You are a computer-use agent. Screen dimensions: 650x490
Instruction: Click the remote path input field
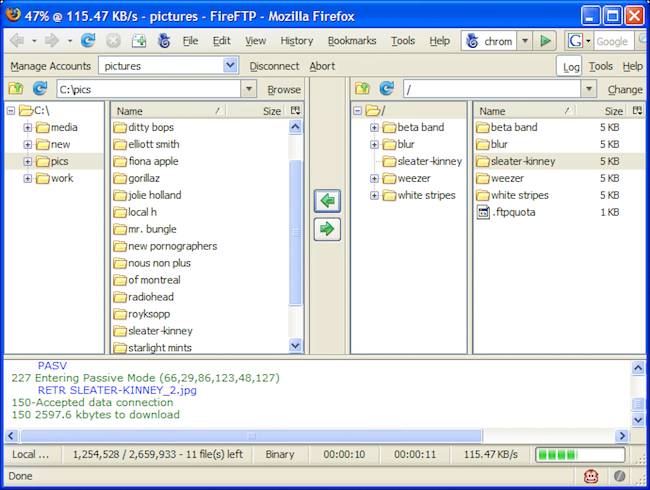click(x=492, y=89)
